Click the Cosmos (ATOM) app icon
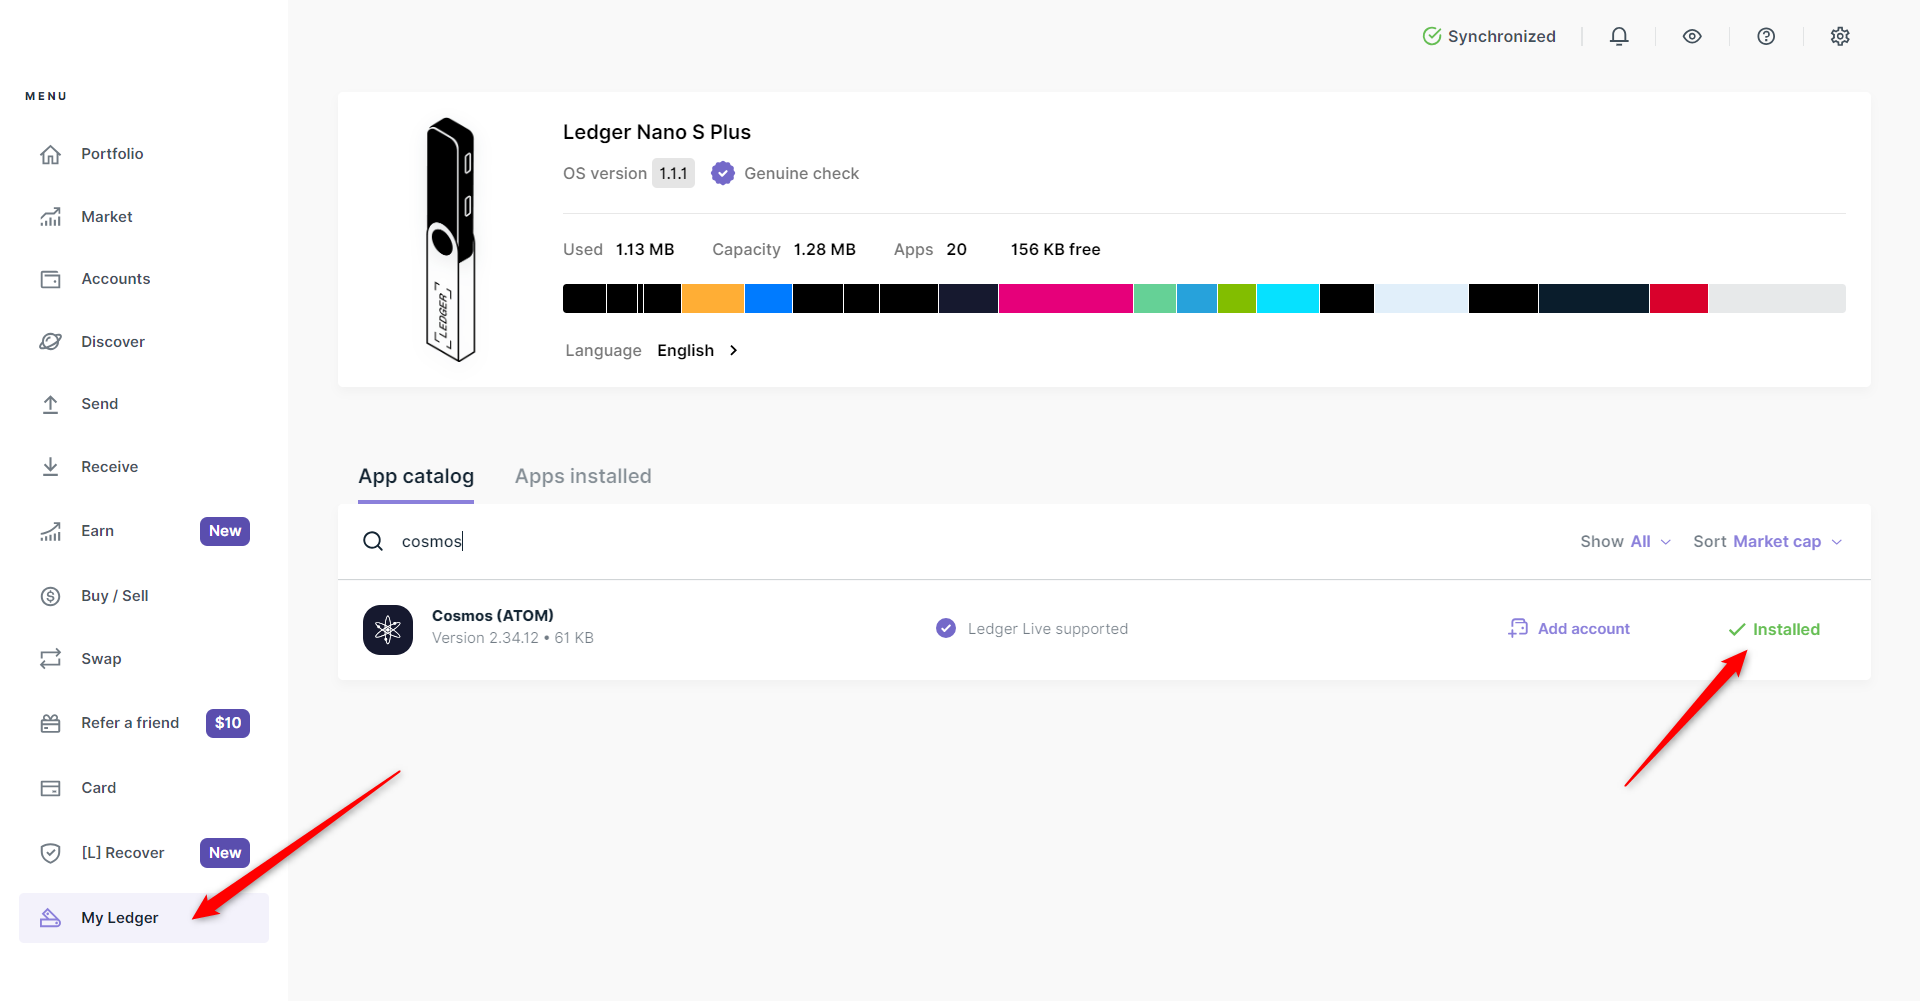Image resolution: width=1920 pixels, height=1001 pixels. [388, 629]
